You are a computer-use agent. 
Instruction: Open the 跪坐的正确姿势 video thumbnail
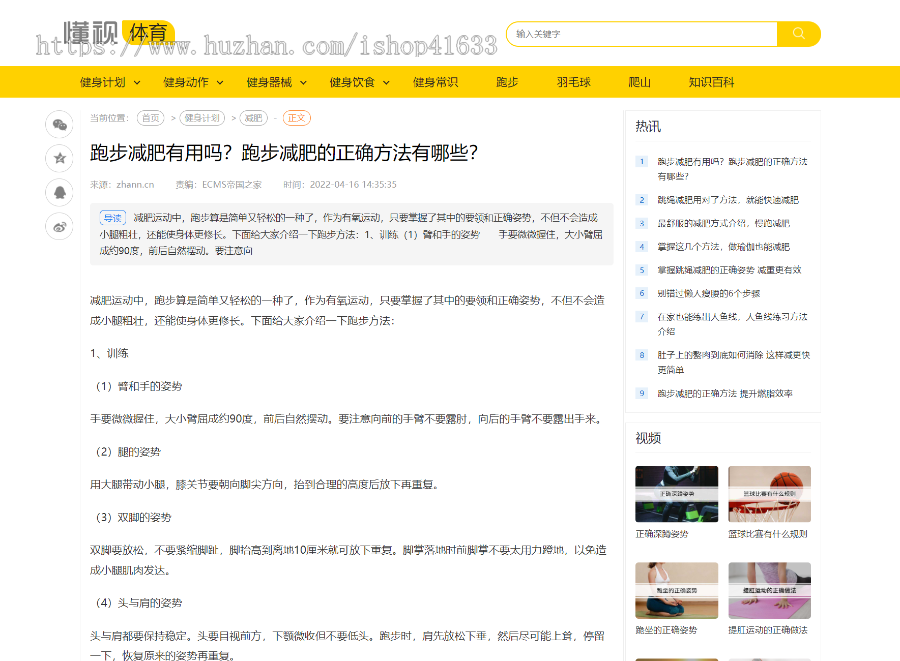coord(677,590)
